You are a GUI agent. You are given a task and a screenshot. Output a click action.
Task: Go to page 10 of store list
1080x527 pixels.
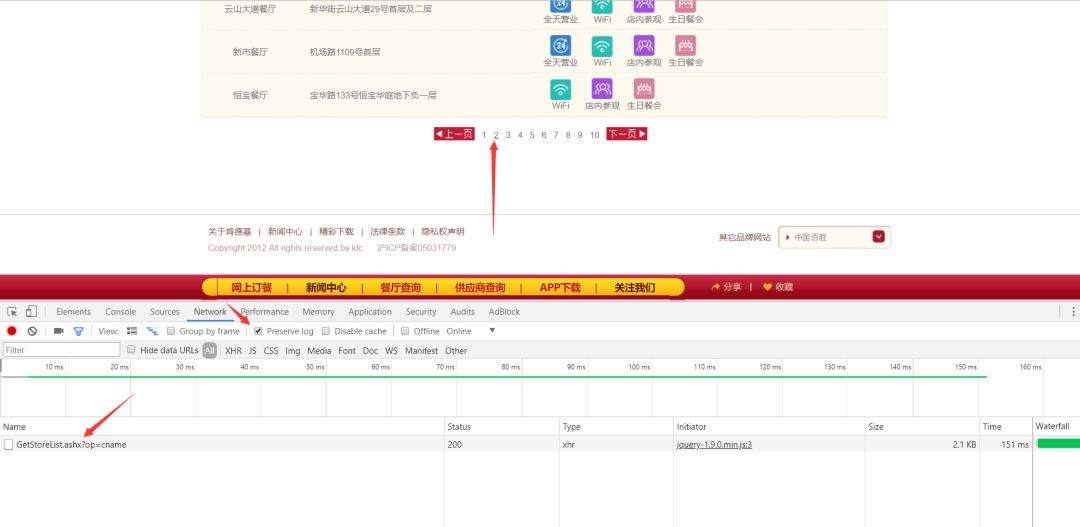[594, 135]
